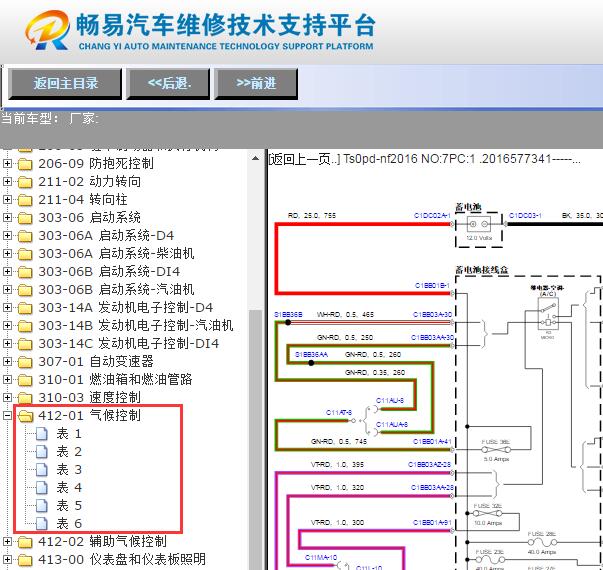This screenshot has height=570, width=603.
Task: Go back with the <<后退 button
Action: [168, 83]
